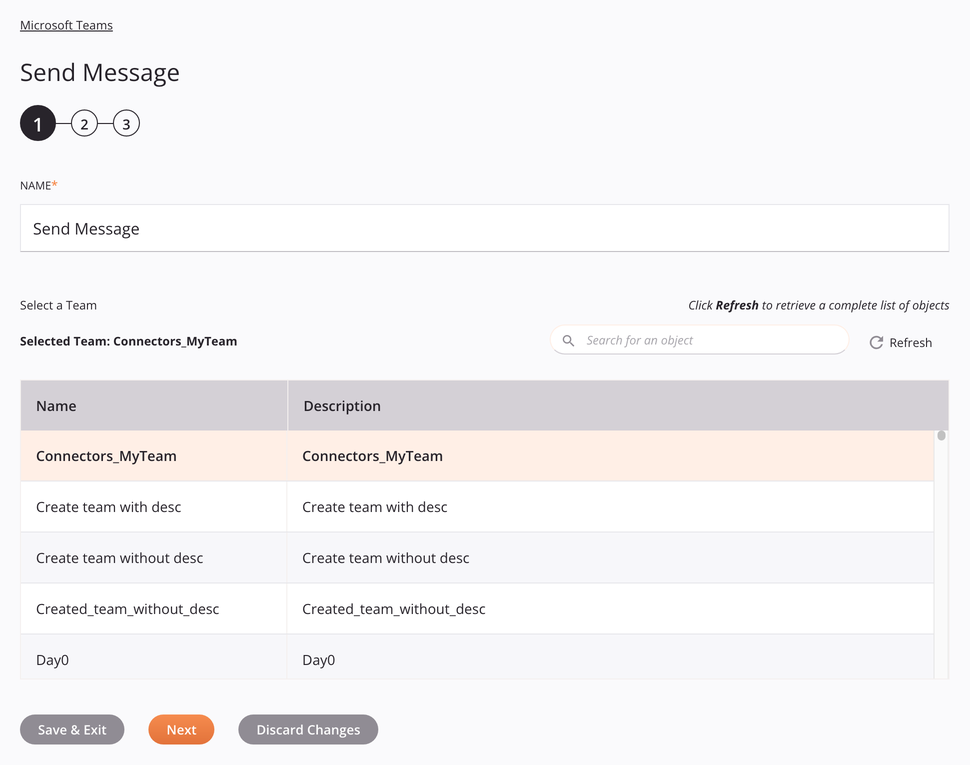Click into the Search for an object field
Viewport: 970px width, 765px height.
[700, 340]
